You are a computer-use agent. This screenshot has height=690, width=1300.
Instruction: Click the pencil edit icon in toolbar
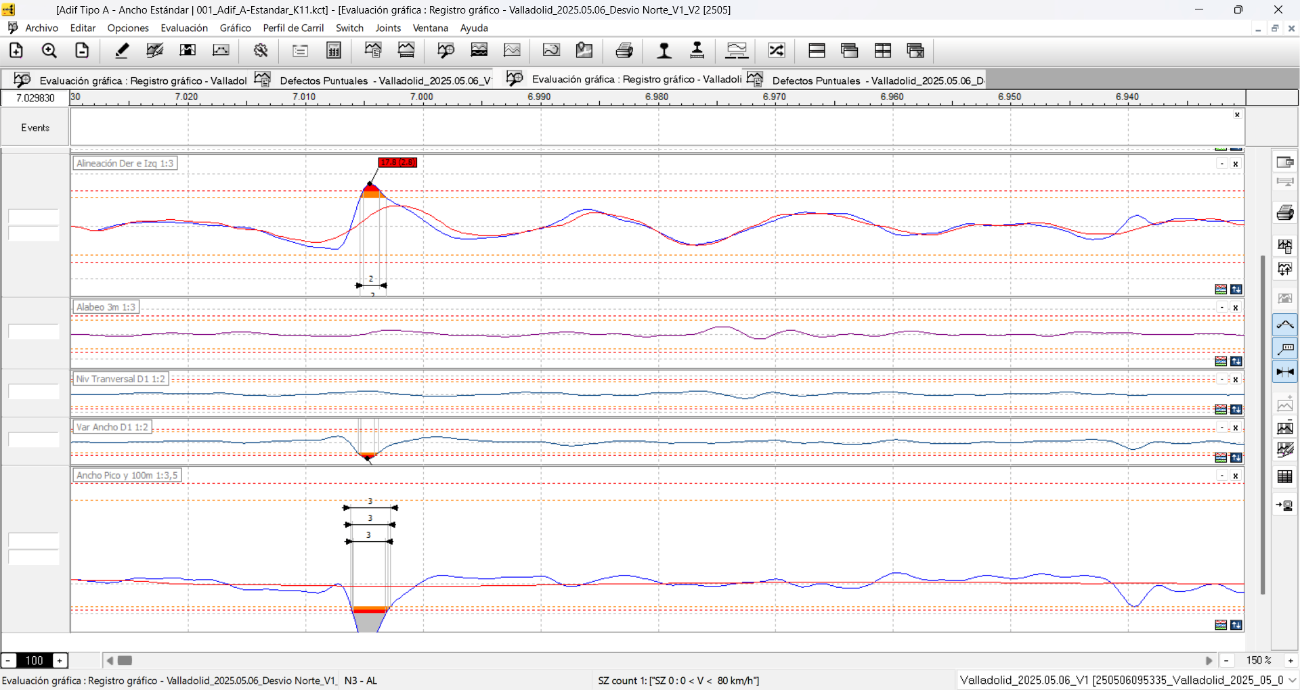tap(122, 50)
